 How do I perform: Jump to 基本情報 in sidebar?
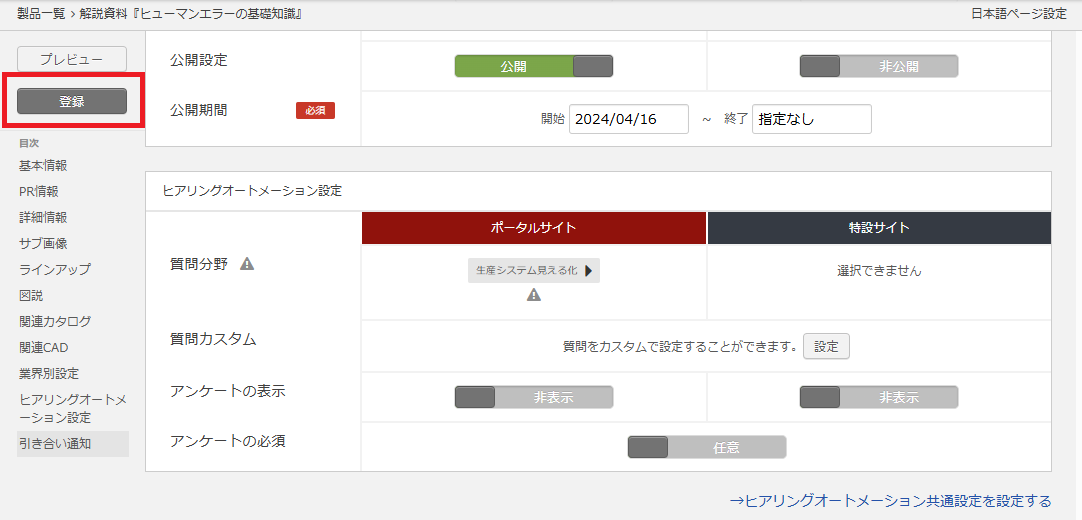pyautogui.click(x=43, y=165)
